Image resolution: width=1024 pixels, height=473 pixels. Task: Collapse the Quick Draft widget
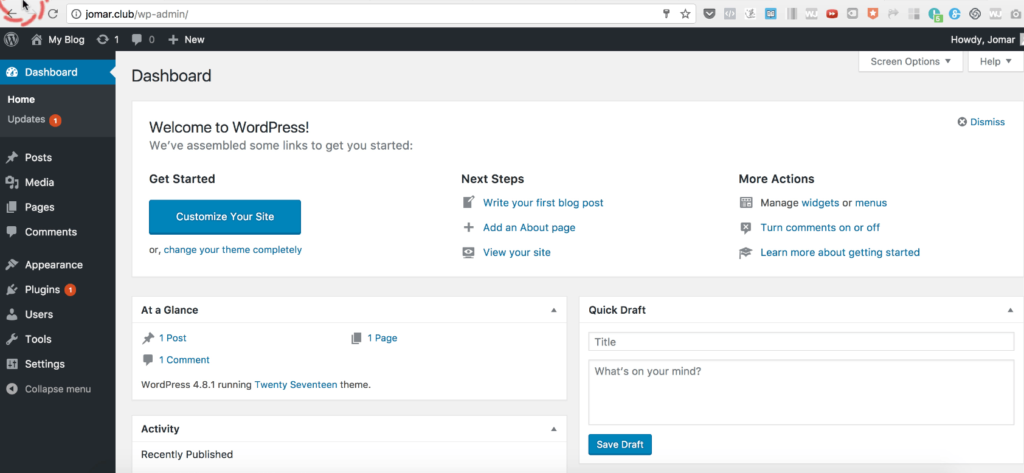tap(1010, 310)
